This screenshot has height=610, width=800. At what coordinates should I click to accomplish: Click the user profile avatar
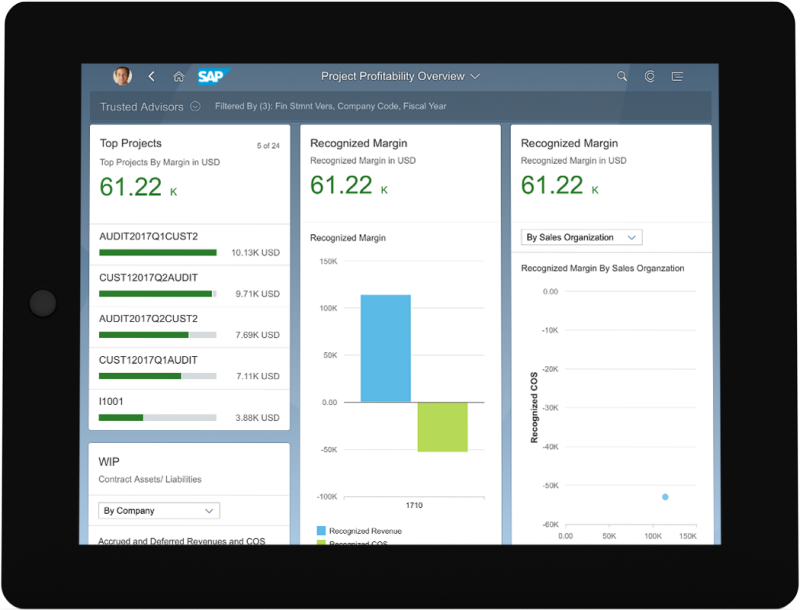(x=121, y=75)
